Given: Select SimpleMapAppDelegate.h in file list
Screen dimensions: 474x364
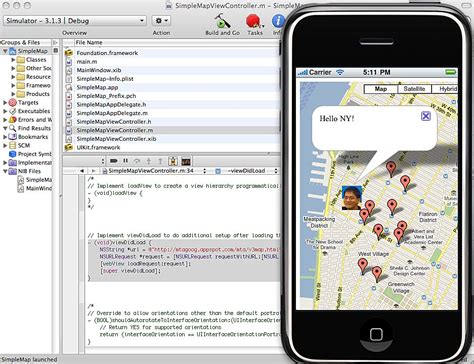Looking at the screenshot, I should click(x=171, y=105).
